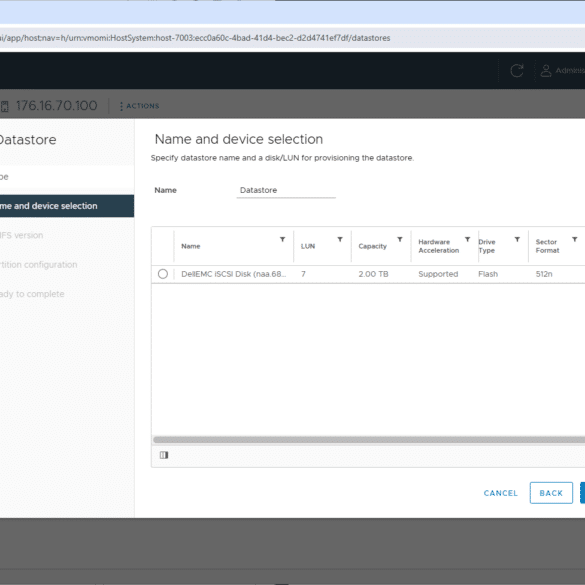Image resolution: width=585 pixels, height=585 pixels.
Task: Filter the LUN column
Action: coord(340,239)
